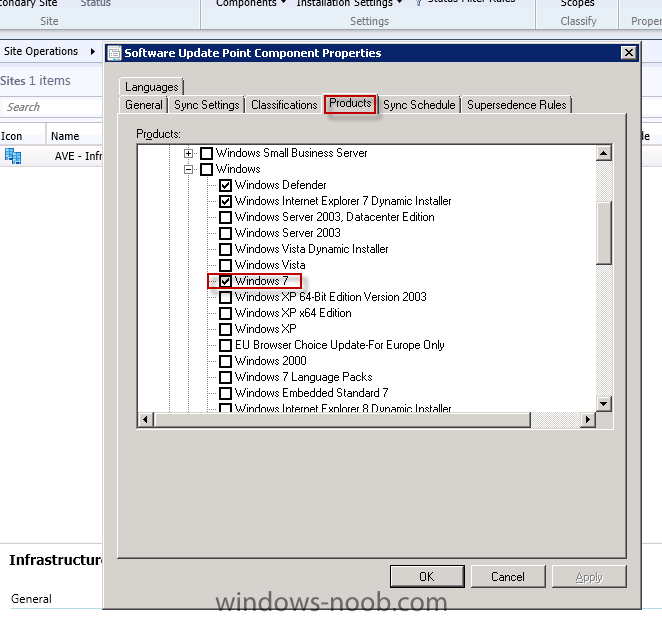Open the Sync Settings tab
Image resolution: width=662 pixels, height=617 pixels.
pos(206,105)
